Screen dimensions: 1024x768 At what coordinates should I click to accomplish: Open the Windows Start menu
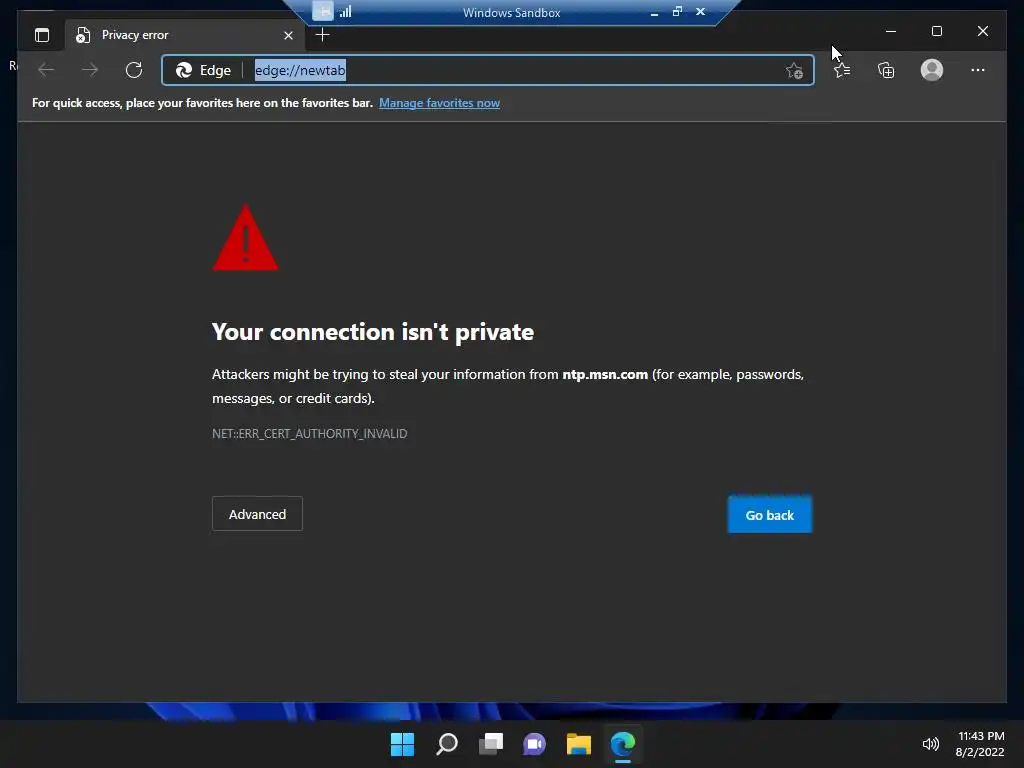402,744
